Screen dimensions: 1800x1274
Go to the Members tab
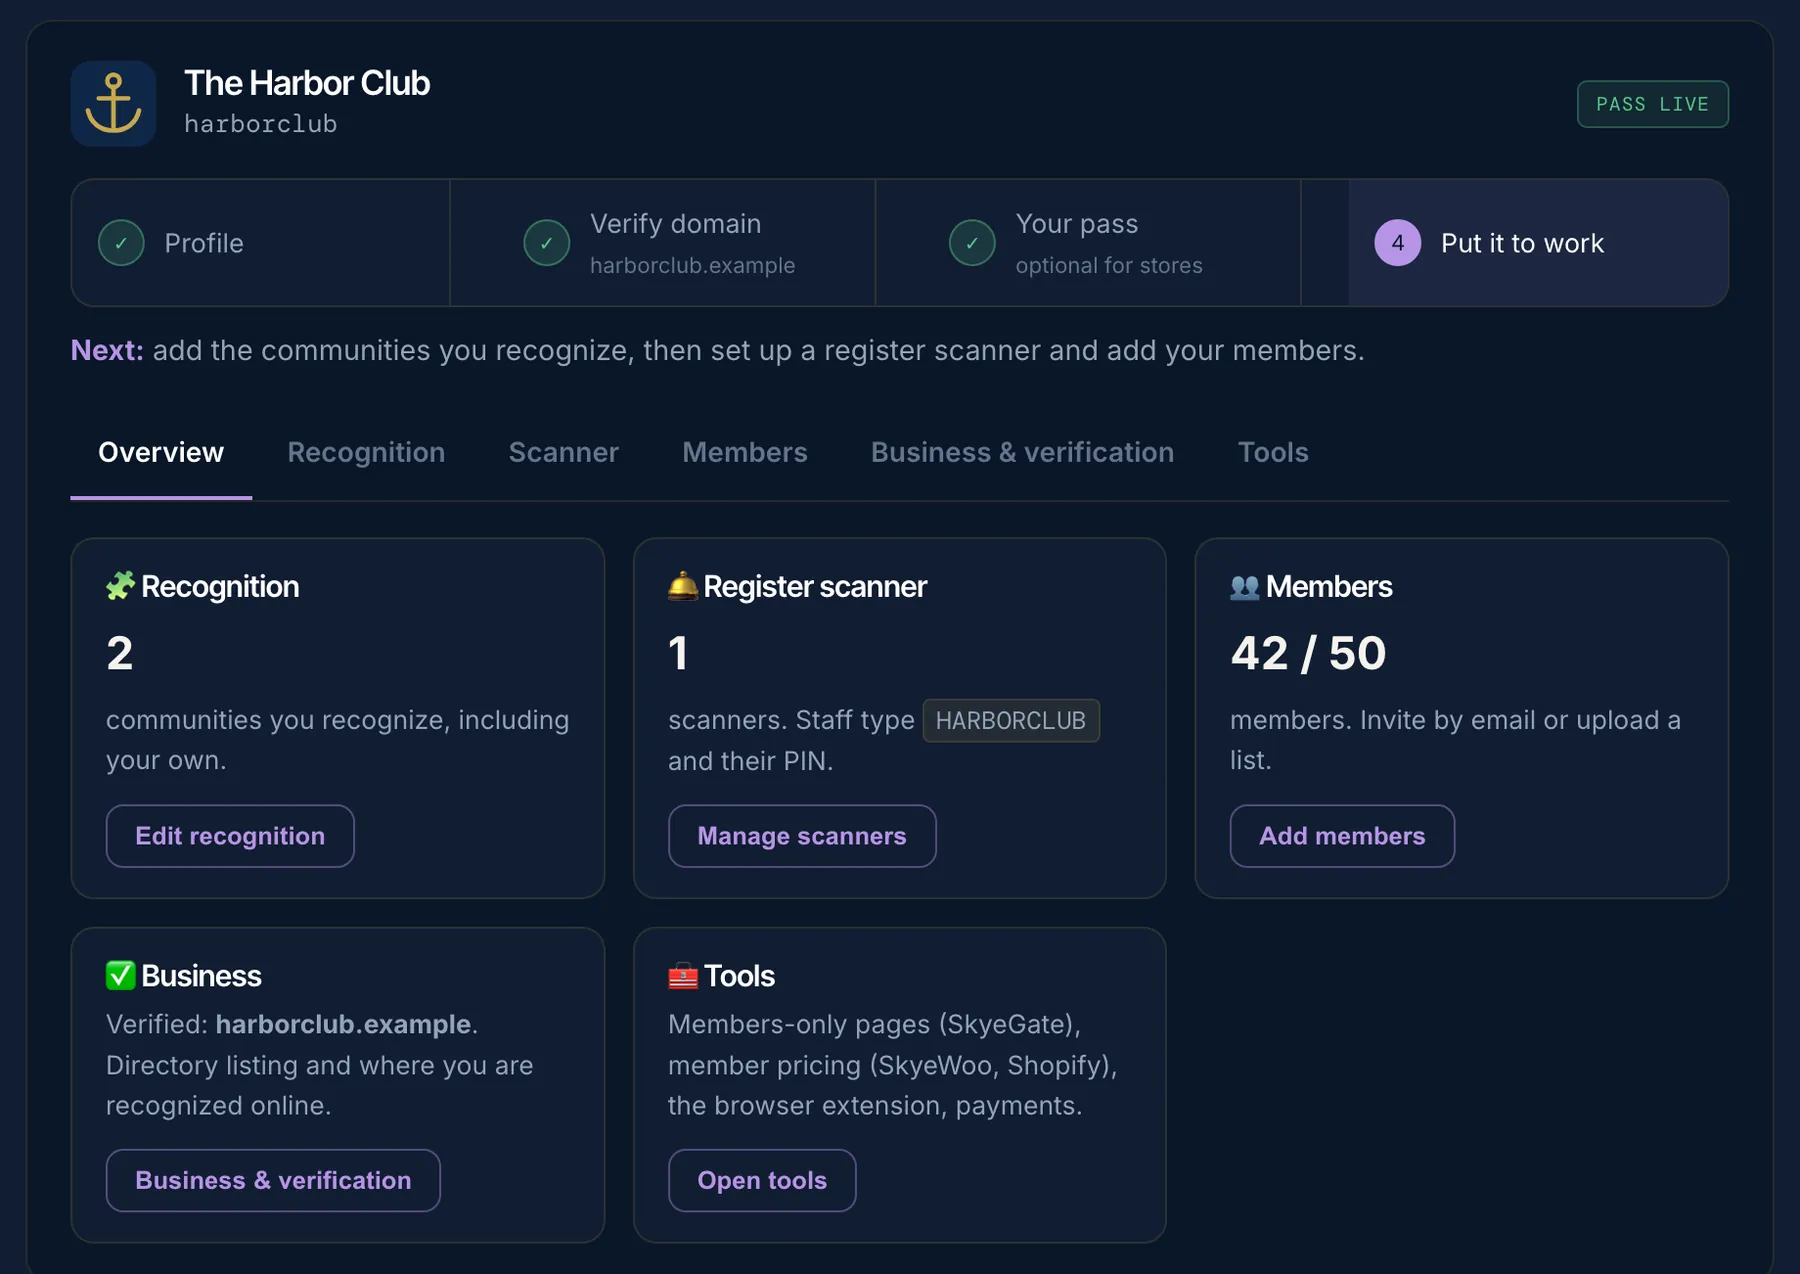(x=745, y=453)
